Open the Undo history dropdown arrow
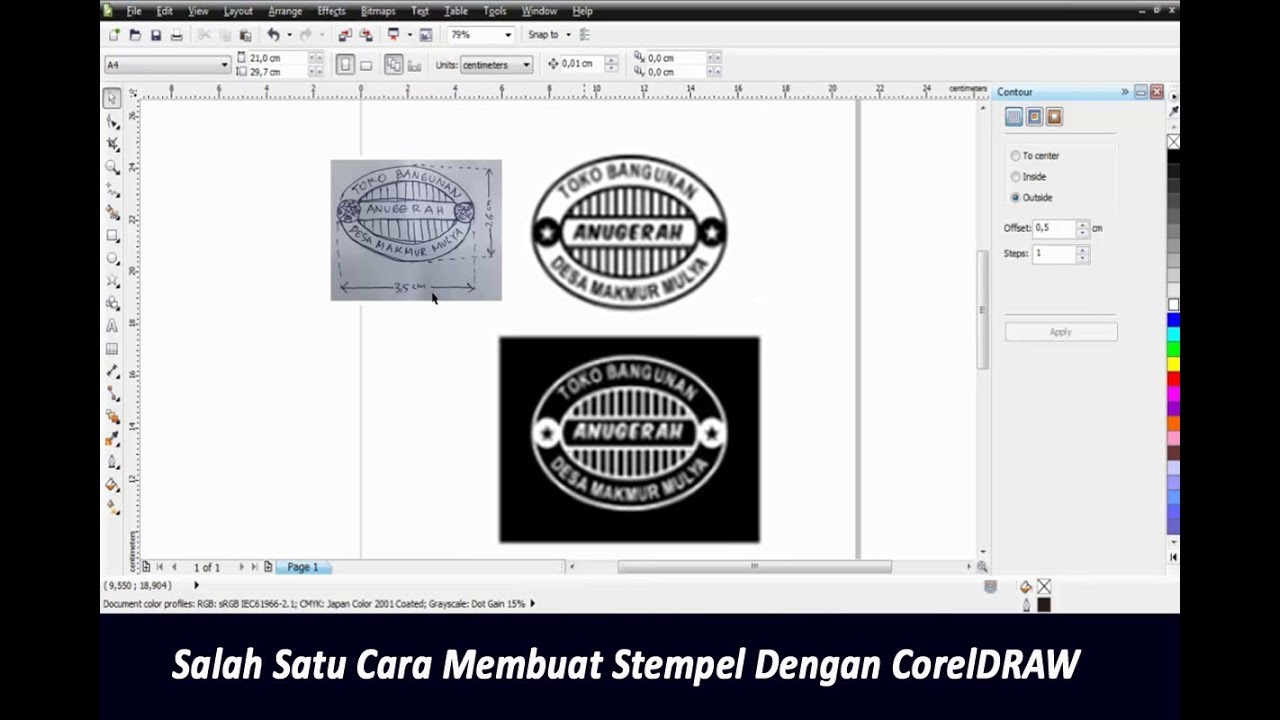Viewport: 1280px width, 720px height. (289, 35)
